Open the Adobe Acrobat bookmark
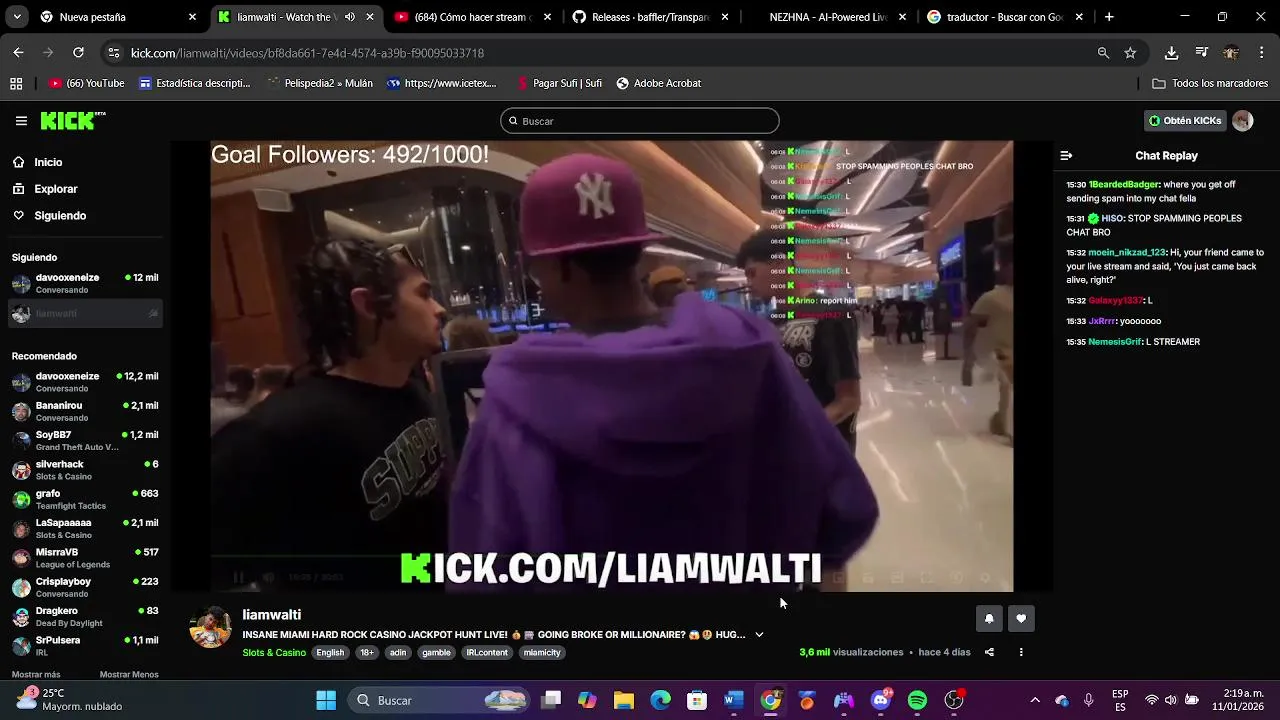Image resolution: width=1280 pixels, height=720 pixels. 658,84
